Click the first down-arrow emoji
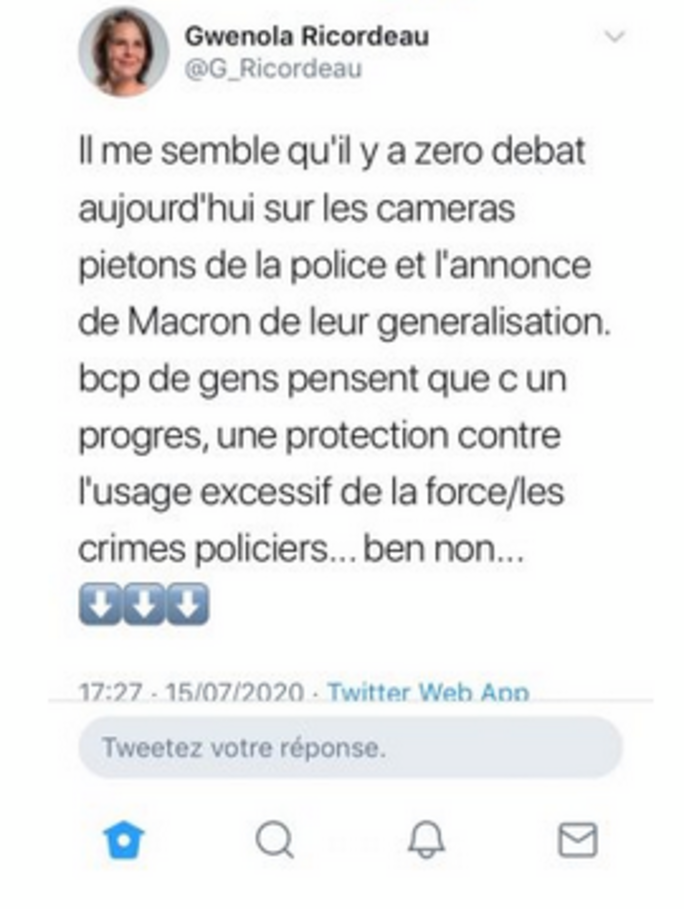Image resolution: width=684 pixels, height=909 pixels. [99, 605]
